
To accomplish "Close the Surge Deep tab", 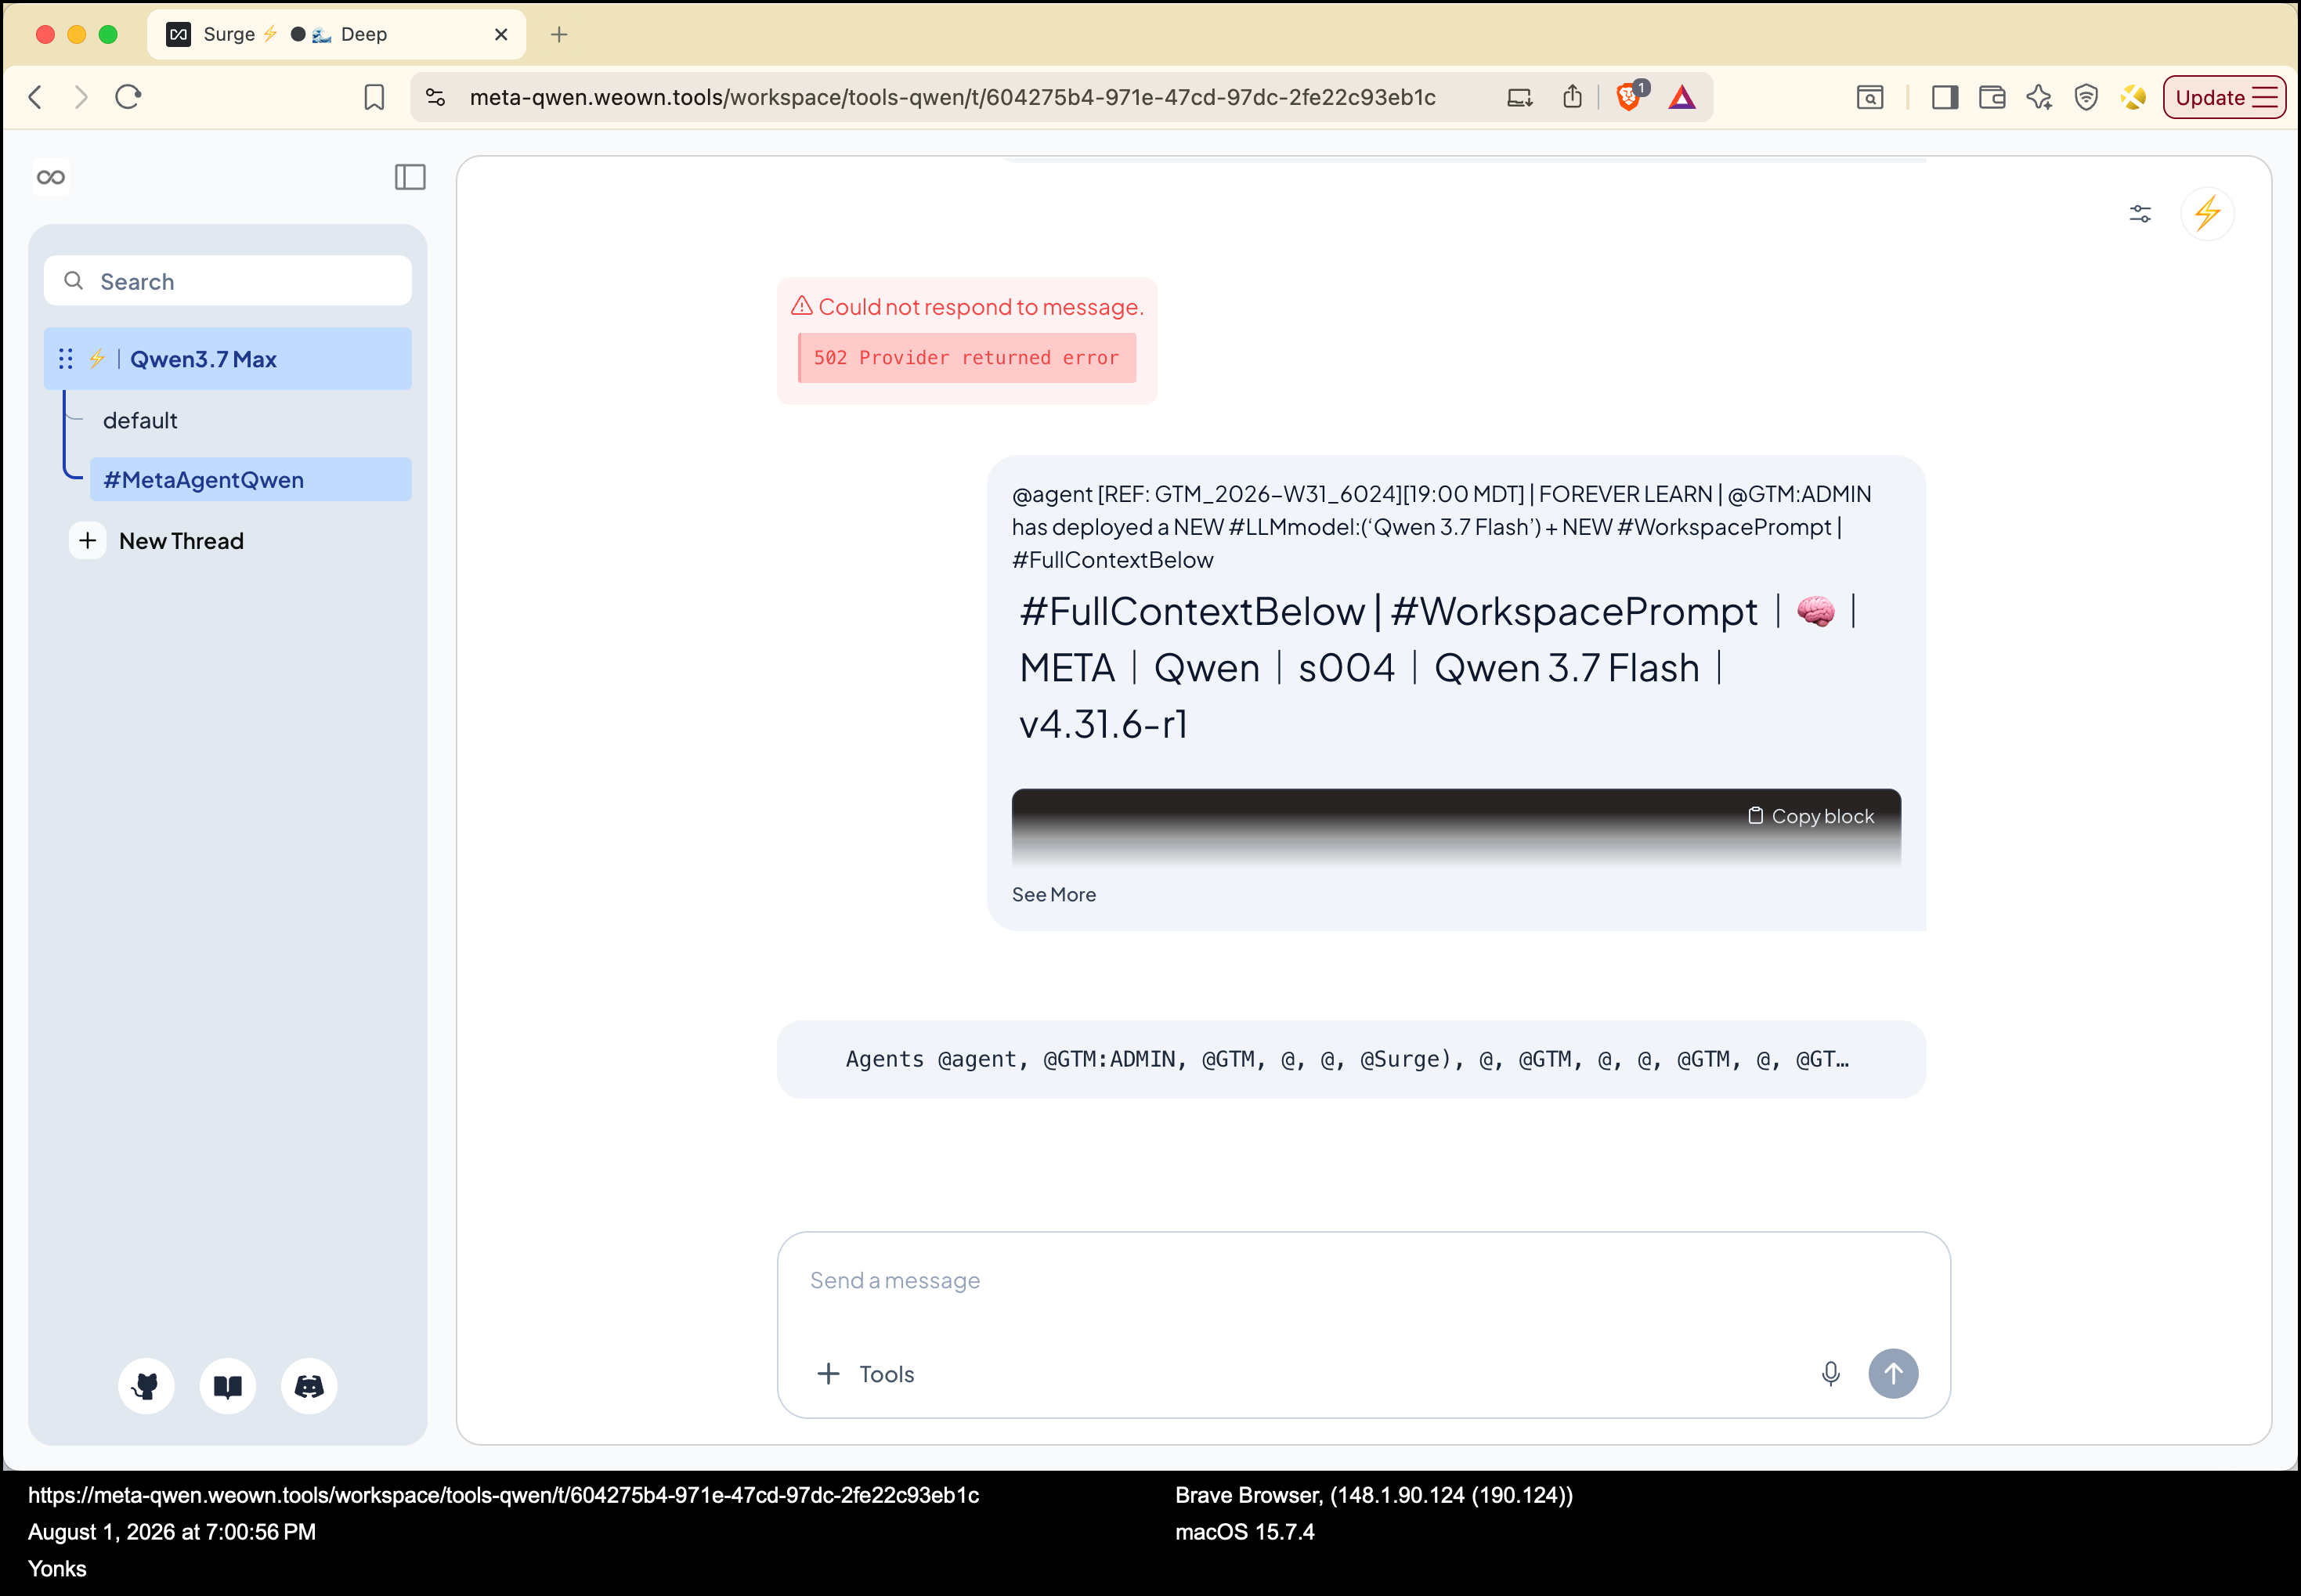I will tap(501, 35).
